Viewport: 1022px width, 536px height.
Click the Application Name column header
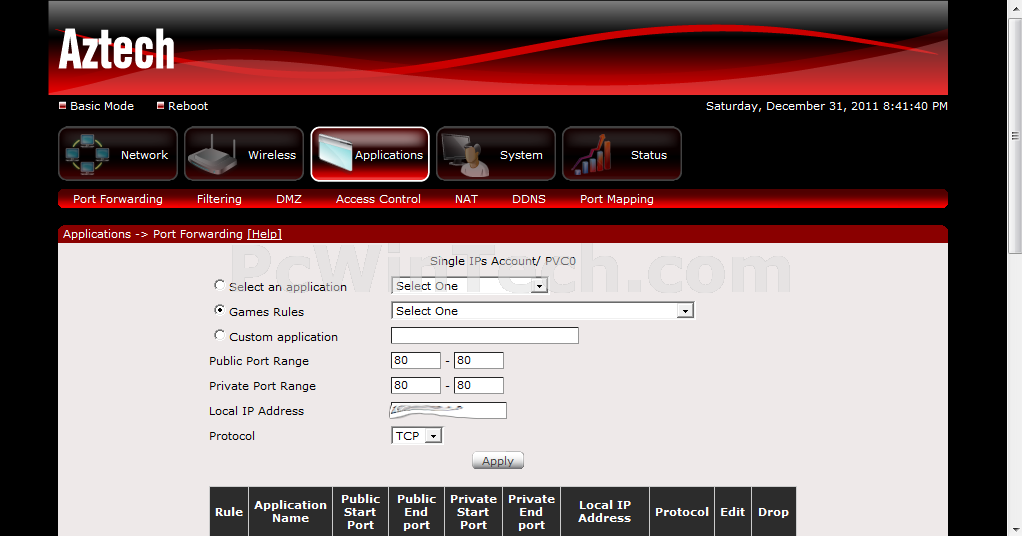[290, 512]
